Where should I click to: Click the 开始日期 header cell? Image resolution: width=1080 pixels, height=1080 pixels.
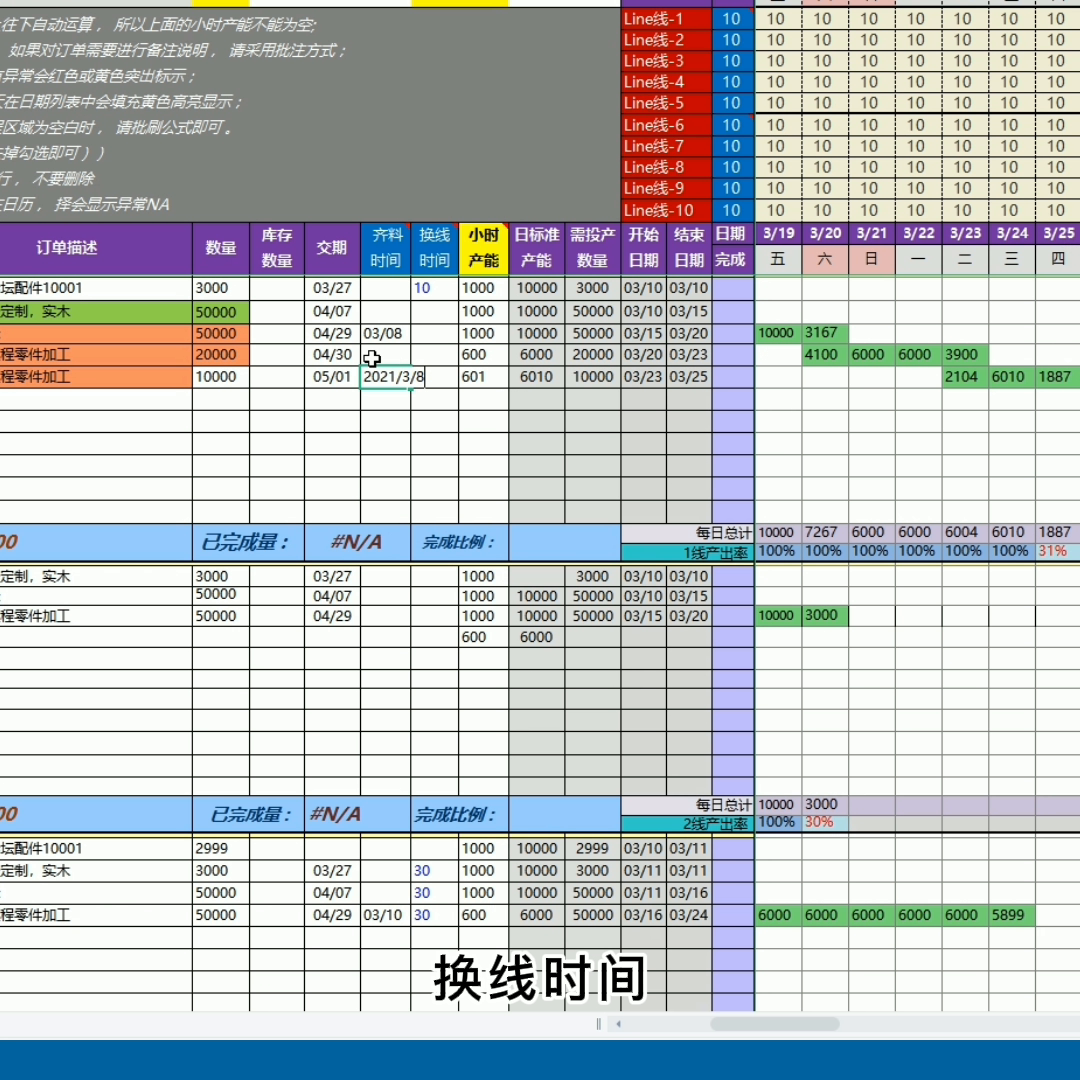tap(643, 248)
